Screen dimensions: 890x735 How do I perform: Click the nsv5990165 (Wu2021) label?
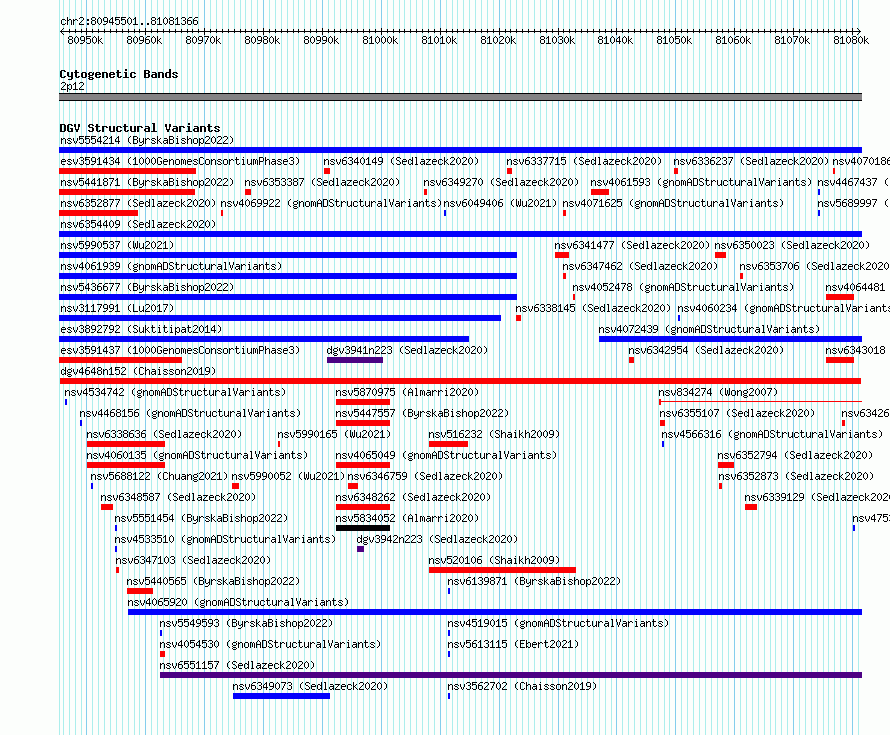[x=334, y=434]
